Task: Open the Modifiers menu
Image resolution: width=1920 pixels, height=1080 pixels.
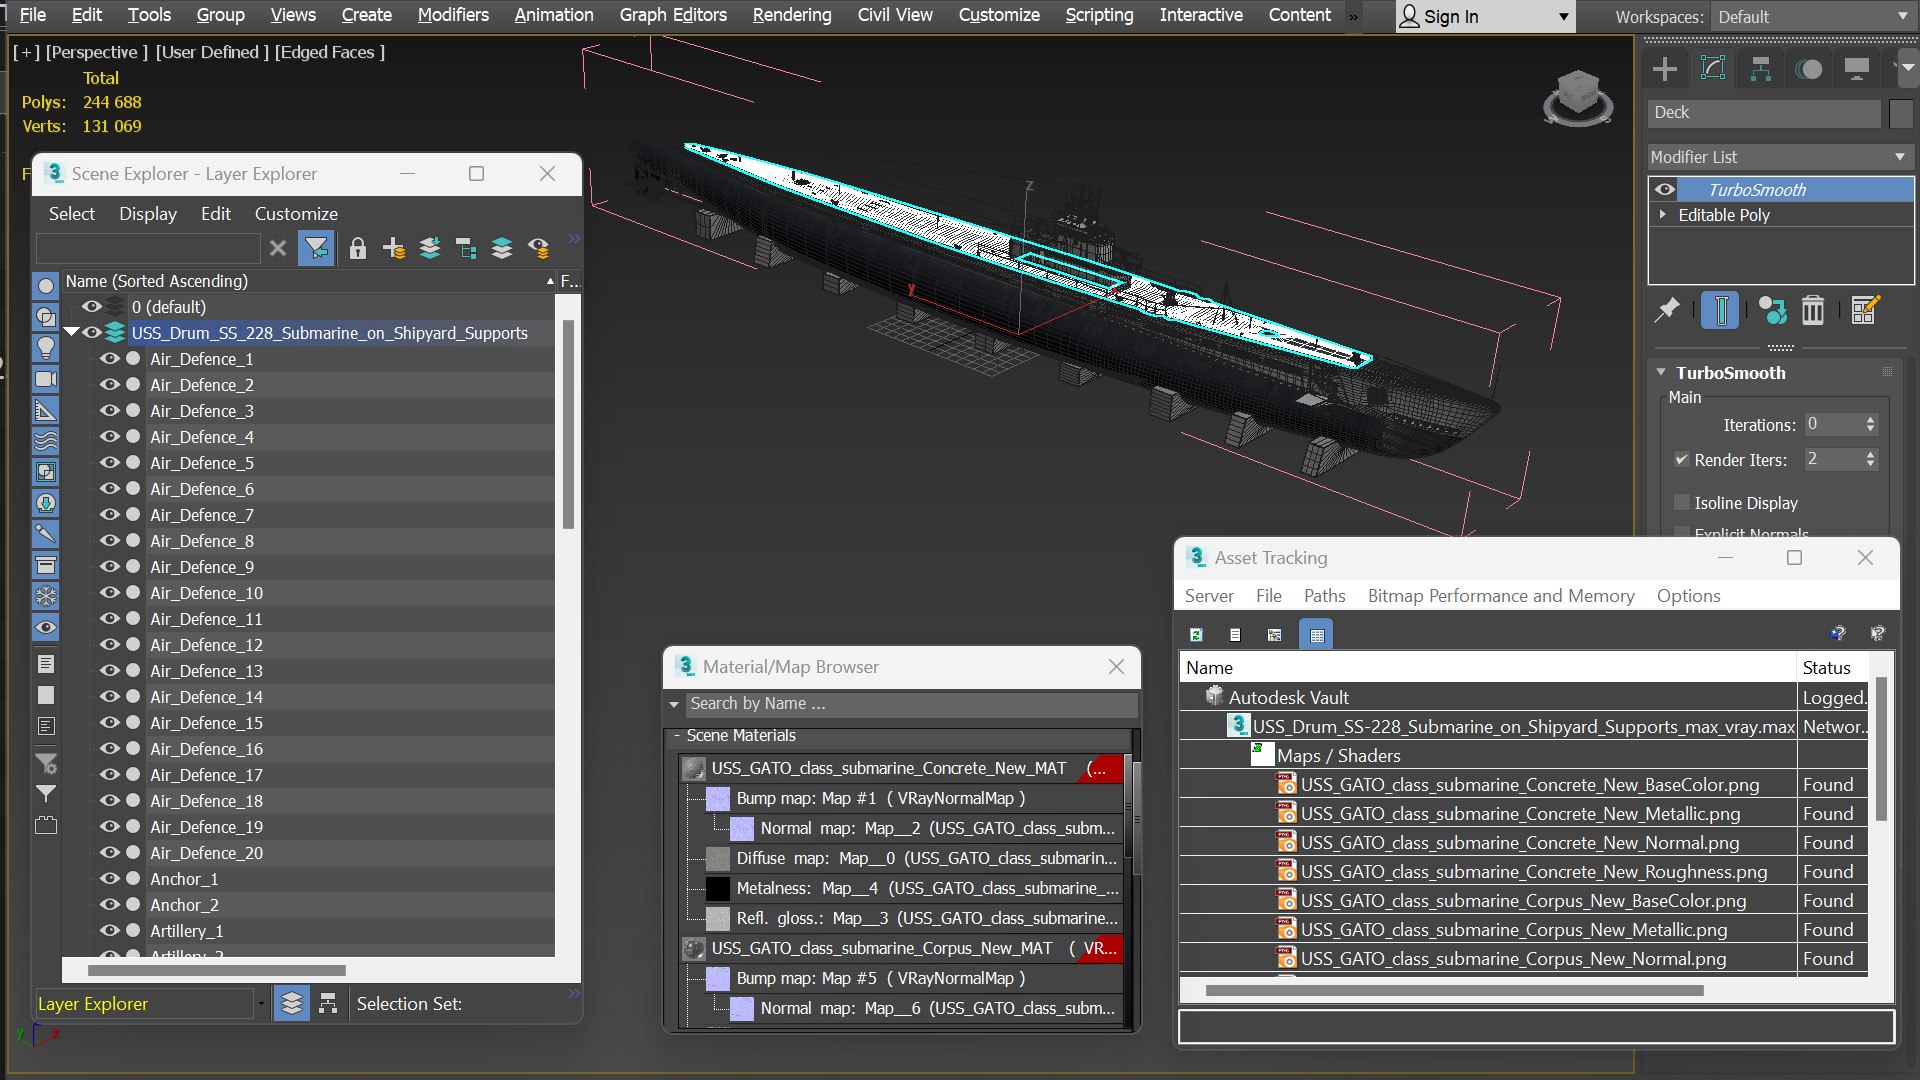Action: 453,15
